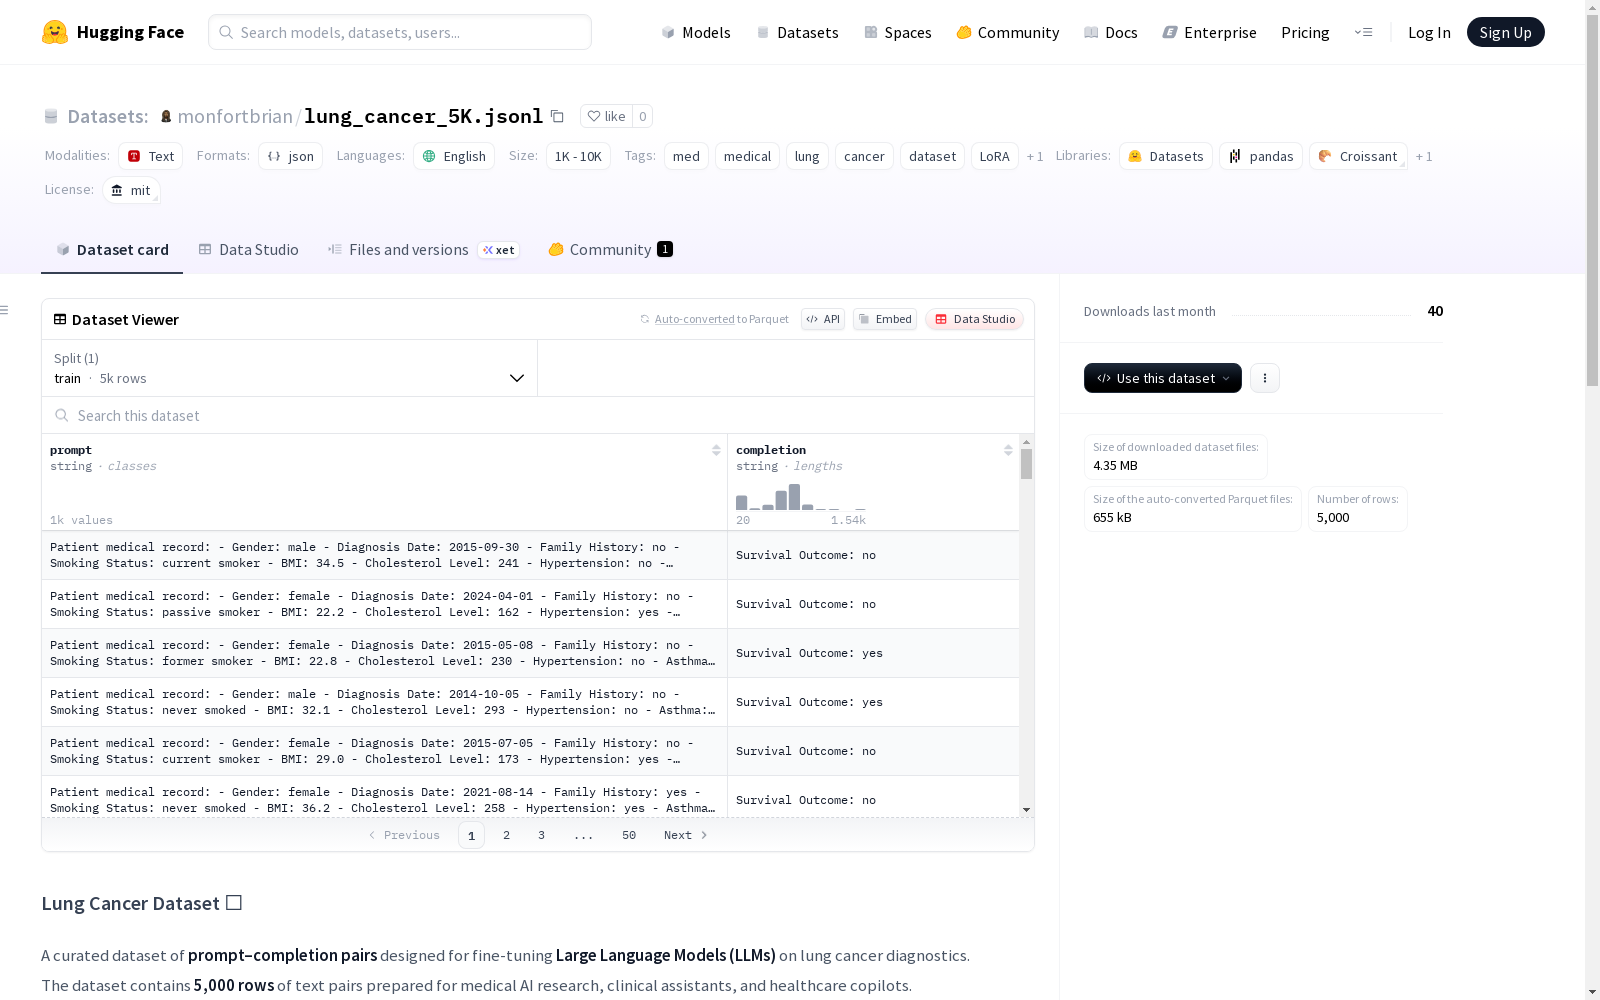Click the monfortbrian user avatar icon

tap(166, 117)
